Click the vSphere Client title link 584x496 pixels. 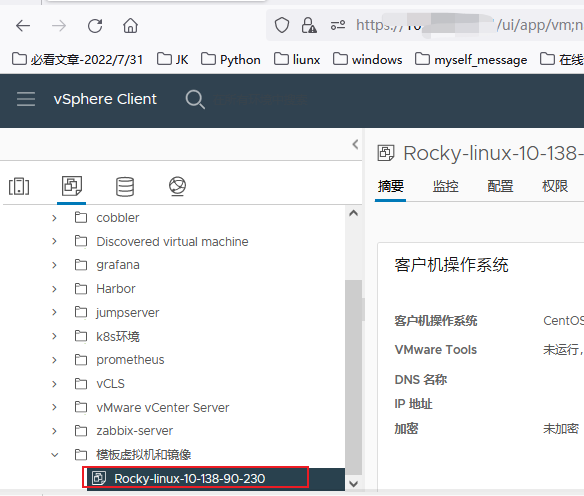click(x=105, y=99)
